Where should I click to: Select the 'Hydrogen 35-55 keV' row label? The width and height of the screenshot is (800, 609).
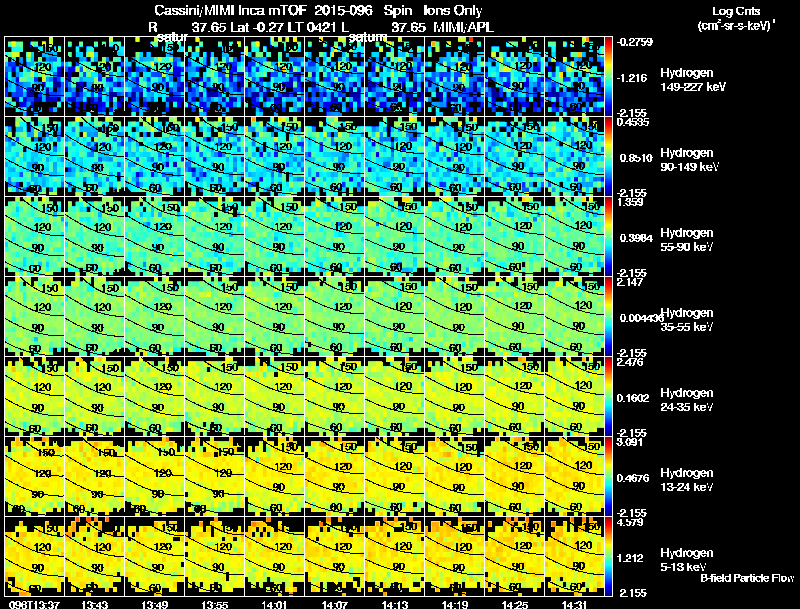click(x=687, y=320)
